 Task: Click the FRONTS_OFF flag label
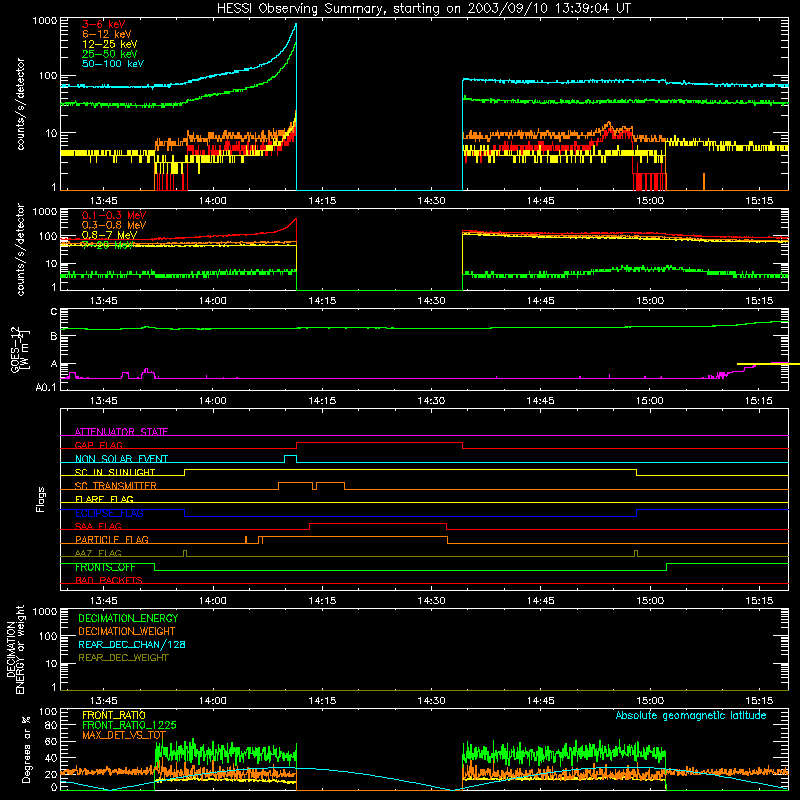pos(106,567)
